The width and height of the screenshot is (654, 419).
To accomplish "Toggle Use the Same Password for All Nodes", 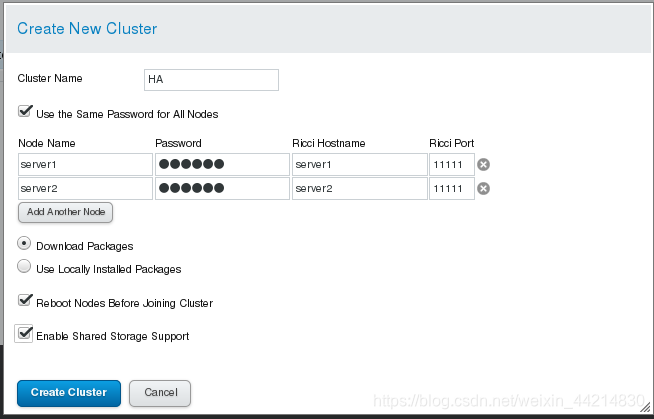I will pos(25,111).
